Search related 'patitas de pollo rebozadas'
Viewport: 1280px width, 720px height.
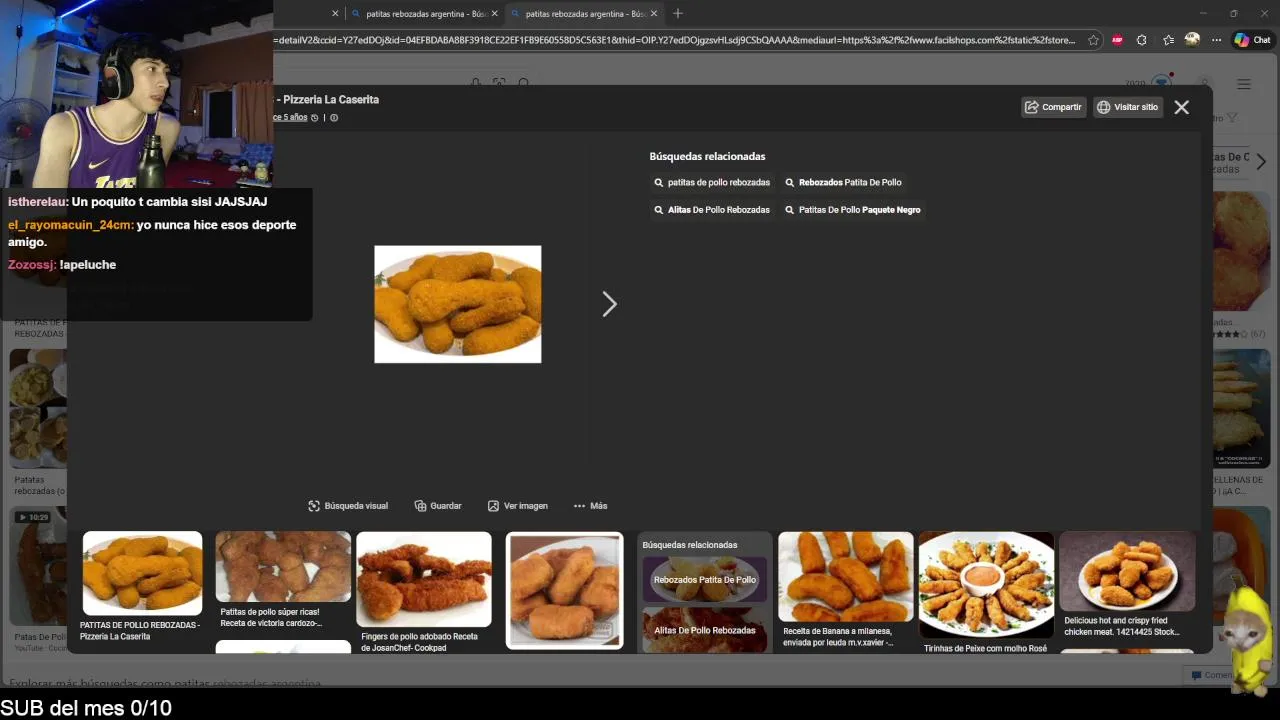pyautogui.click(x=712, y=183)
